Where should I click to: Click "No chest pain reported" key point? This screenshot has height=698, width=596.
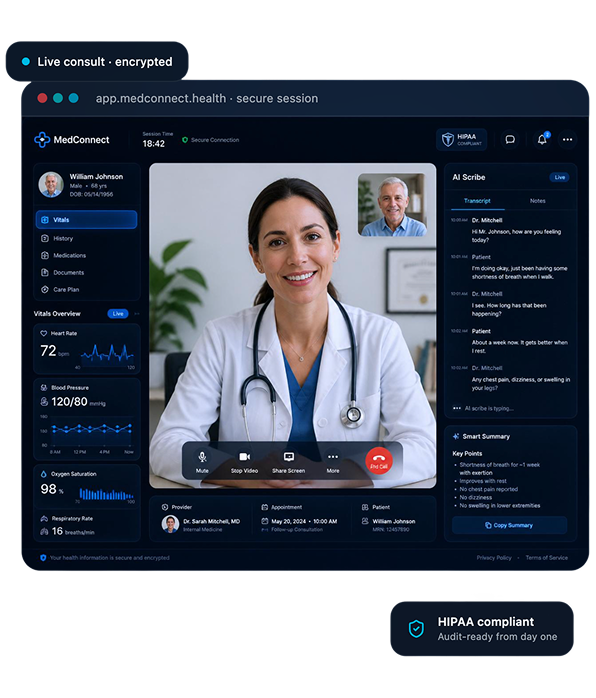(x=488, y=489)
